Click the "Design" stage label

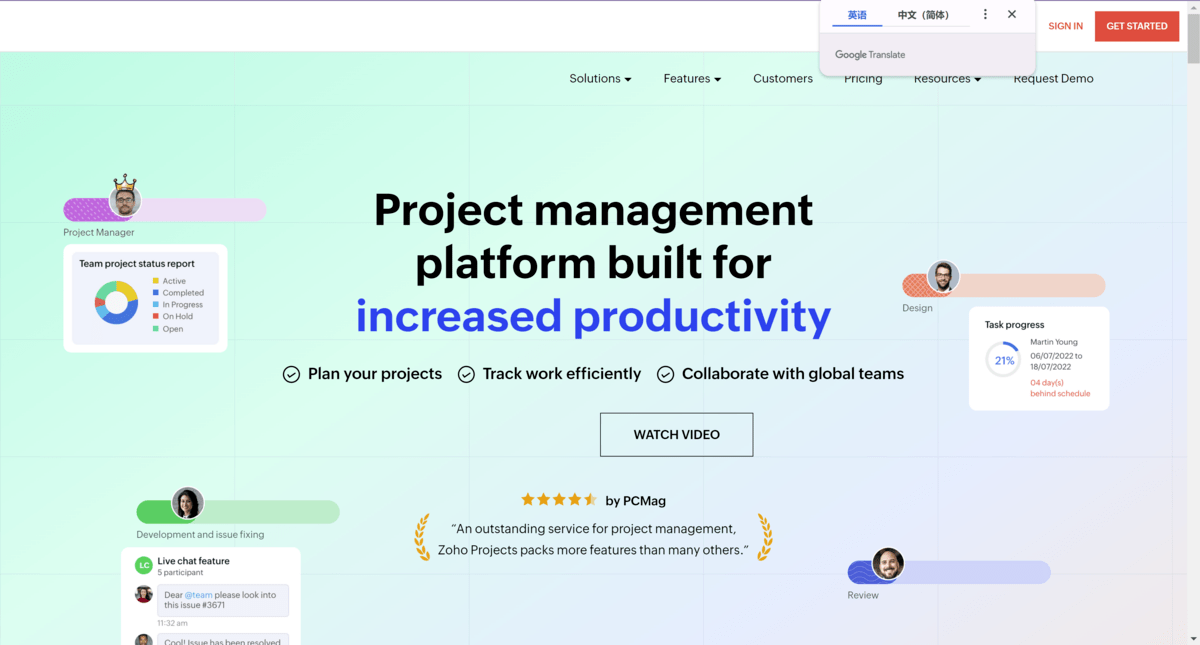(917, 308)
